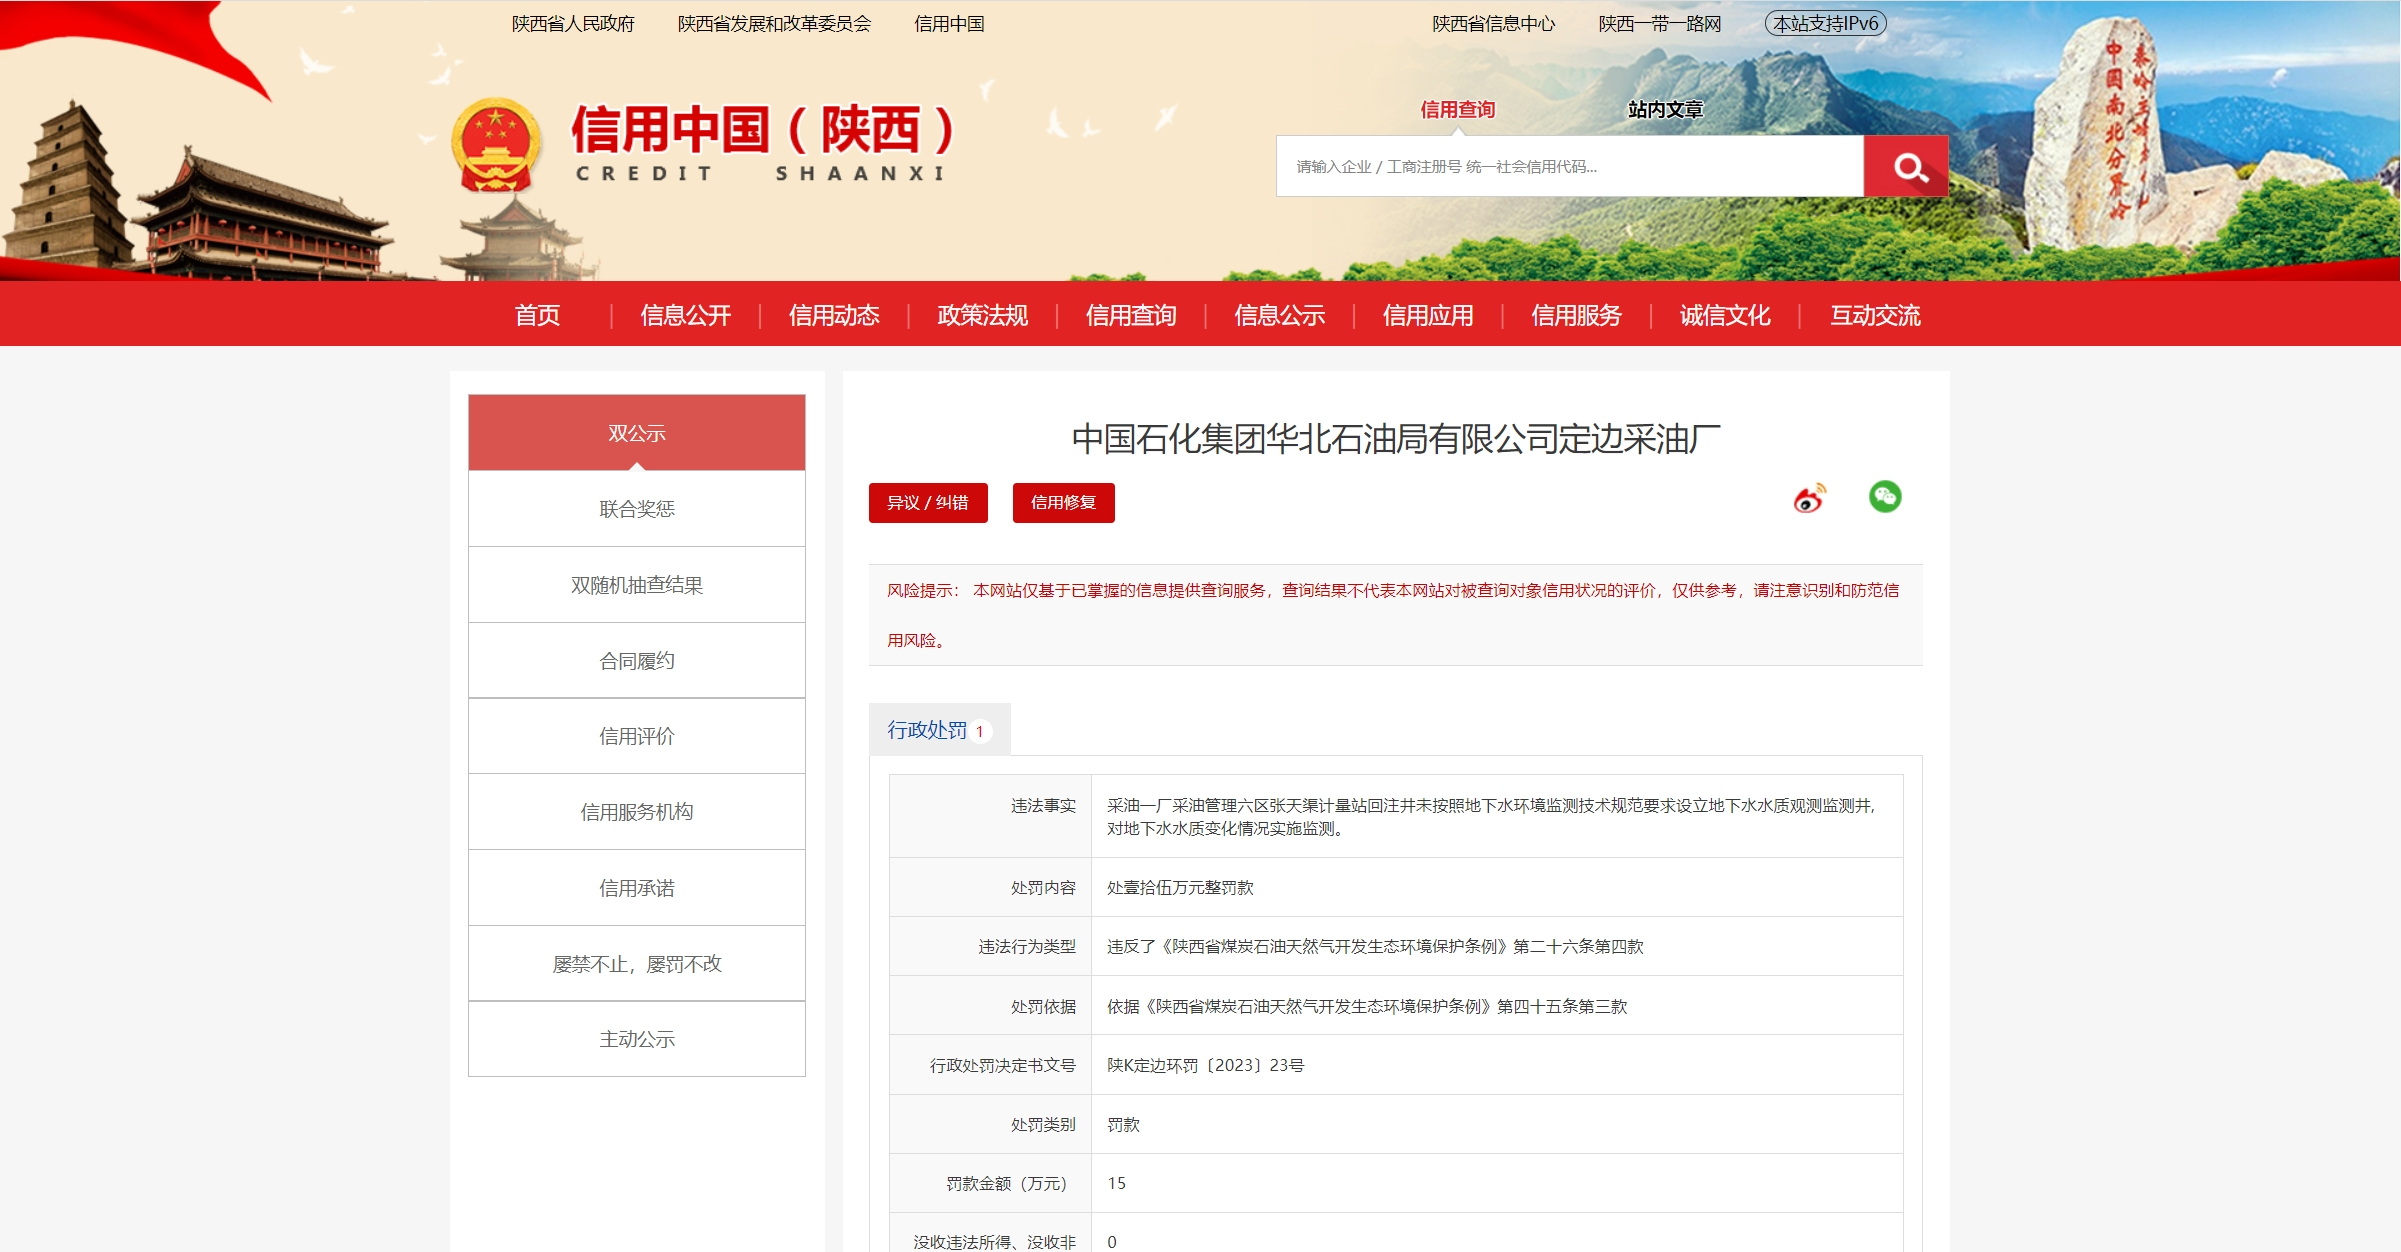Viewport: 2401px width, 1252px height.
Task: Open 信息公开 navigation menu
Action: pos(685,316)
